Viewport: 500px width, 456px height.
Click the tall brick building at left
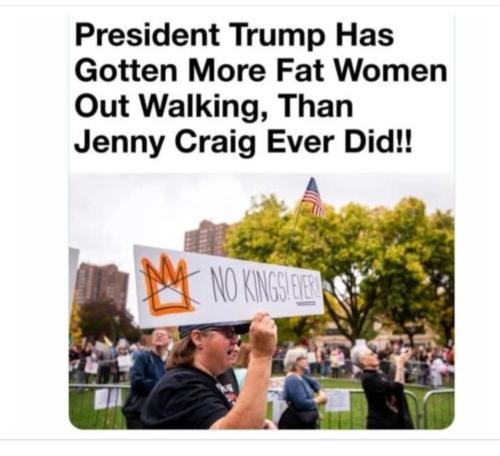[100, 287]
